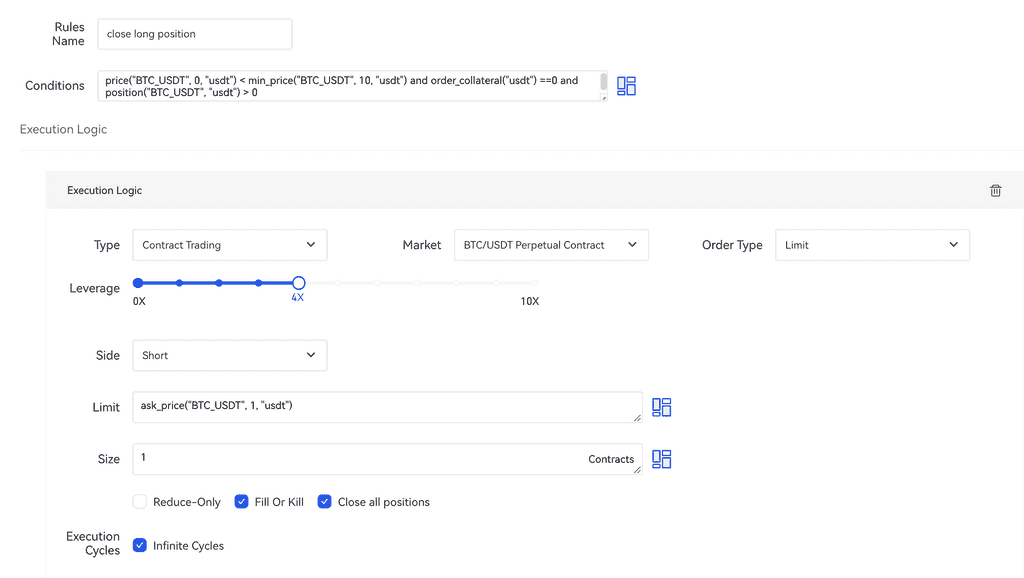Image resolution: width=1024 pixels, height=578 pixels.
Task: Uncheck the Fill Or Kill option
Action: click(241, 502)
